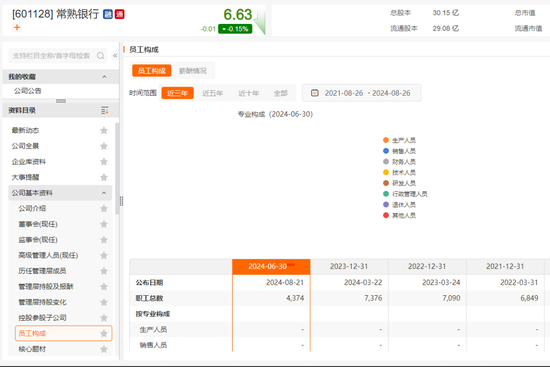Screen dimensions: 550x367
Task: Click the blue 融 badge beside stock name
Action: pos(107,14)
